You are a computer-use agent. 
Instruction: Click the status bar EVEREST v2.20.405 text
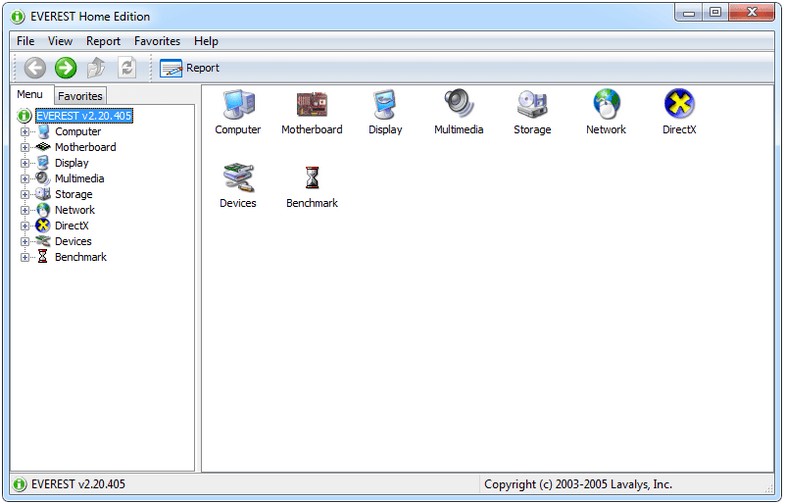[x=78, y=484]
